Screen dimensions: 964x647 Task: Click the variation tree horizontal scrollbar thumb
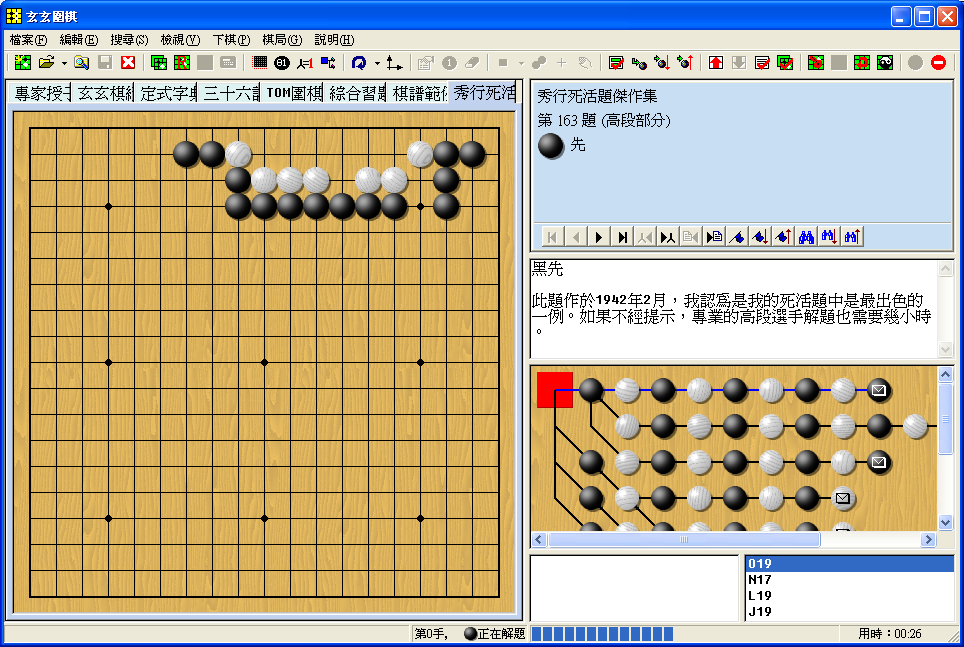point(684,540)
